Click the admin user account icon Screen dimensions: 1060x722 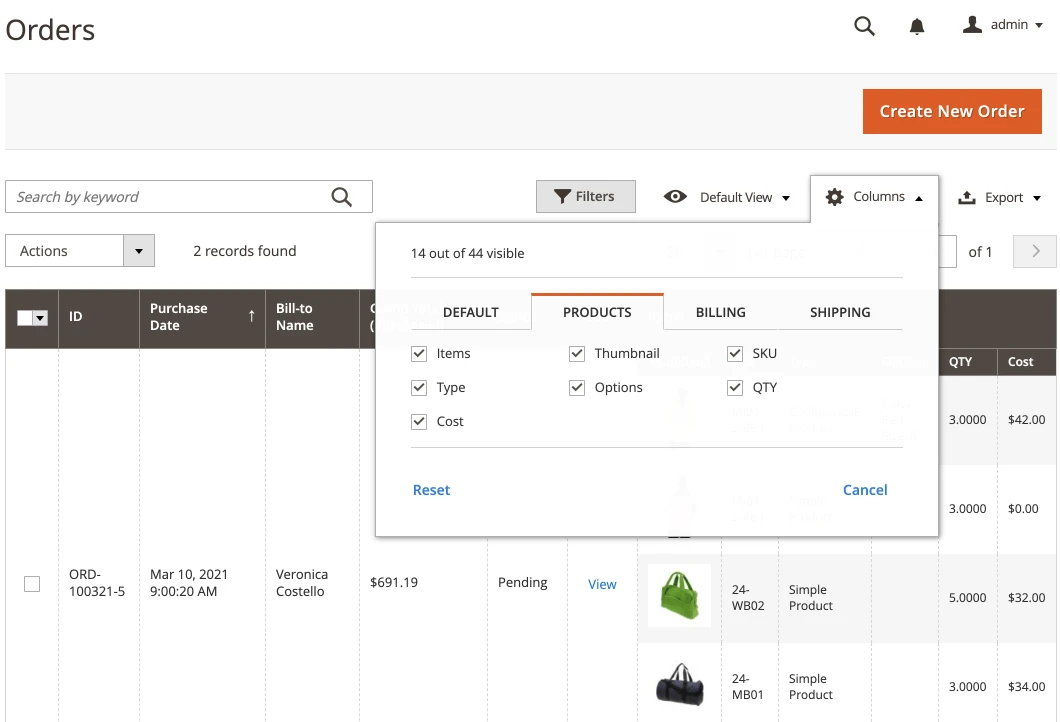tap(972, 25)
